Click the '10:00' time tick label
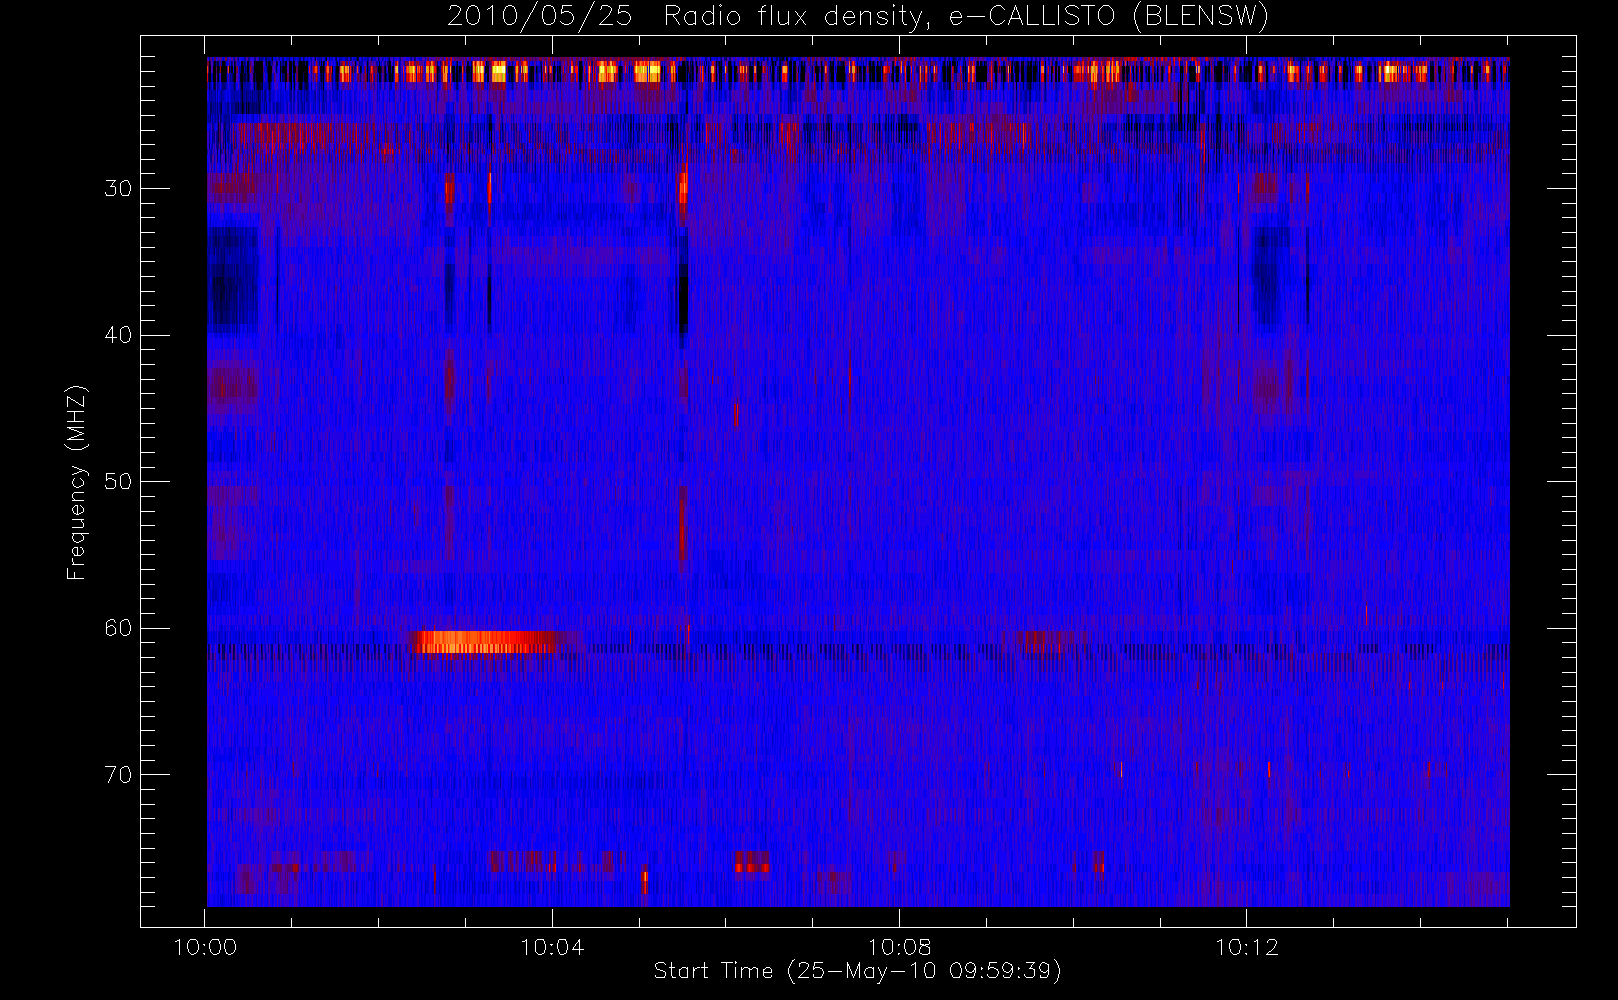This screenshot has width=1618, height=1000. coord(205,947)
